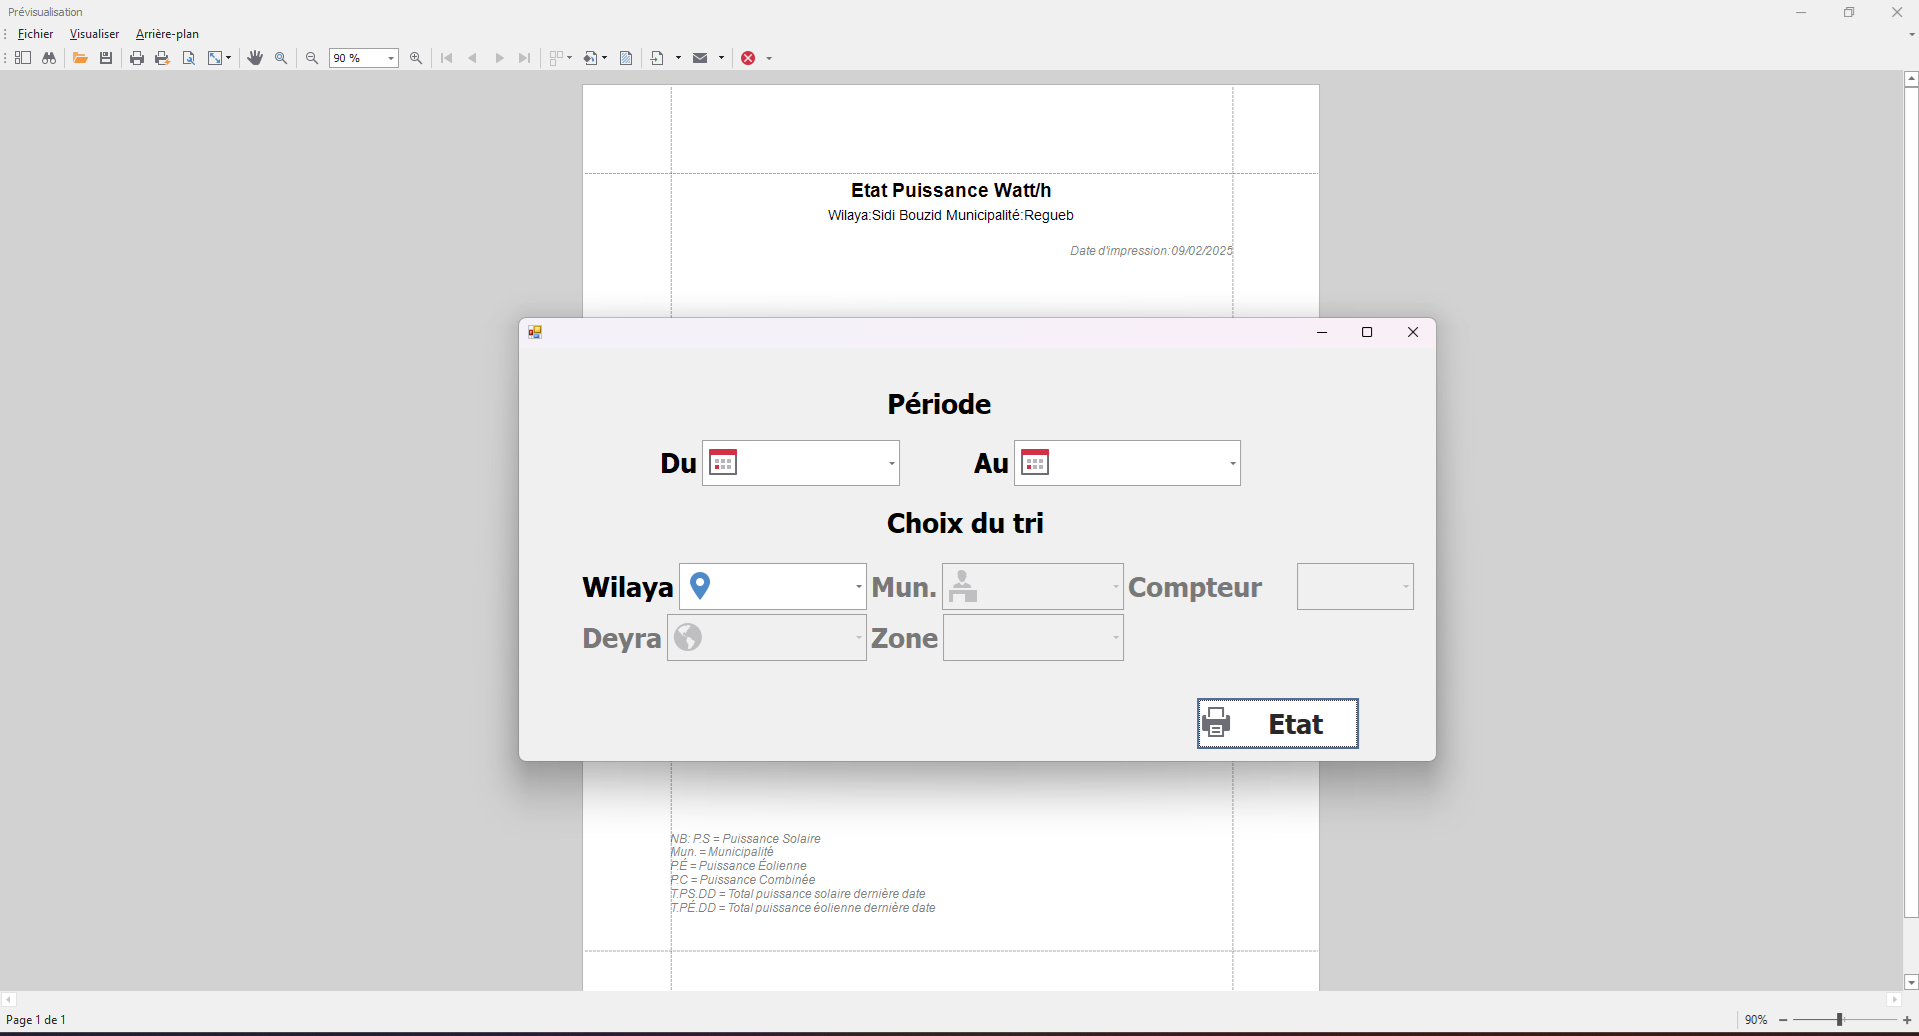
Task: Toggle the document thumbnails panel icon
Action: (x=22, y=58)
